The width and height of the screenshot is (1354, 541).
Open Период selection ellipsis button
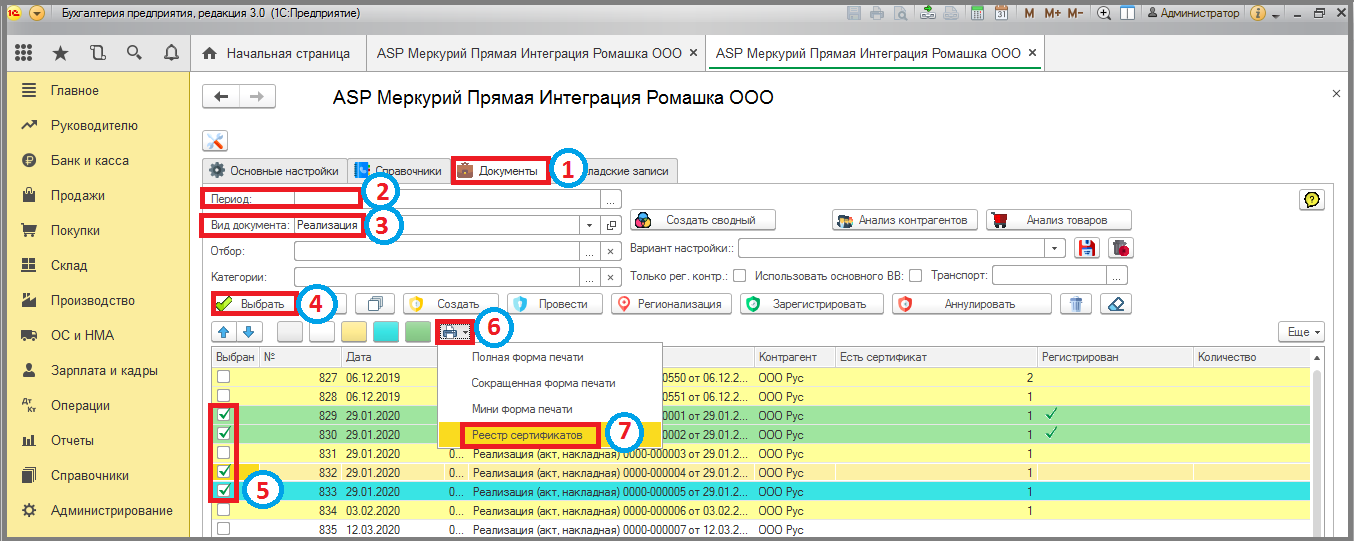point(611,198)
